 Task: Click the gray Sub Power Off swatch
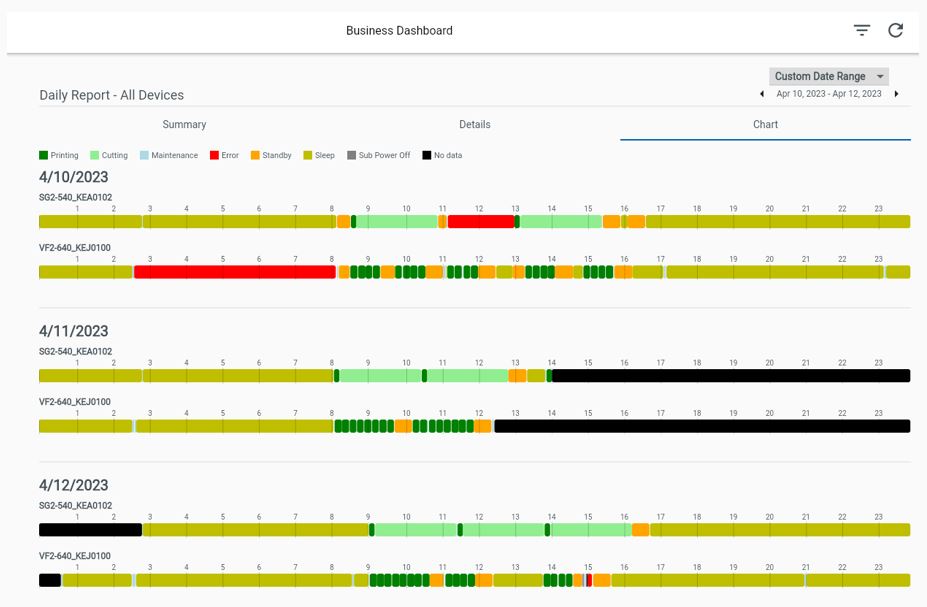click(351, 155)
